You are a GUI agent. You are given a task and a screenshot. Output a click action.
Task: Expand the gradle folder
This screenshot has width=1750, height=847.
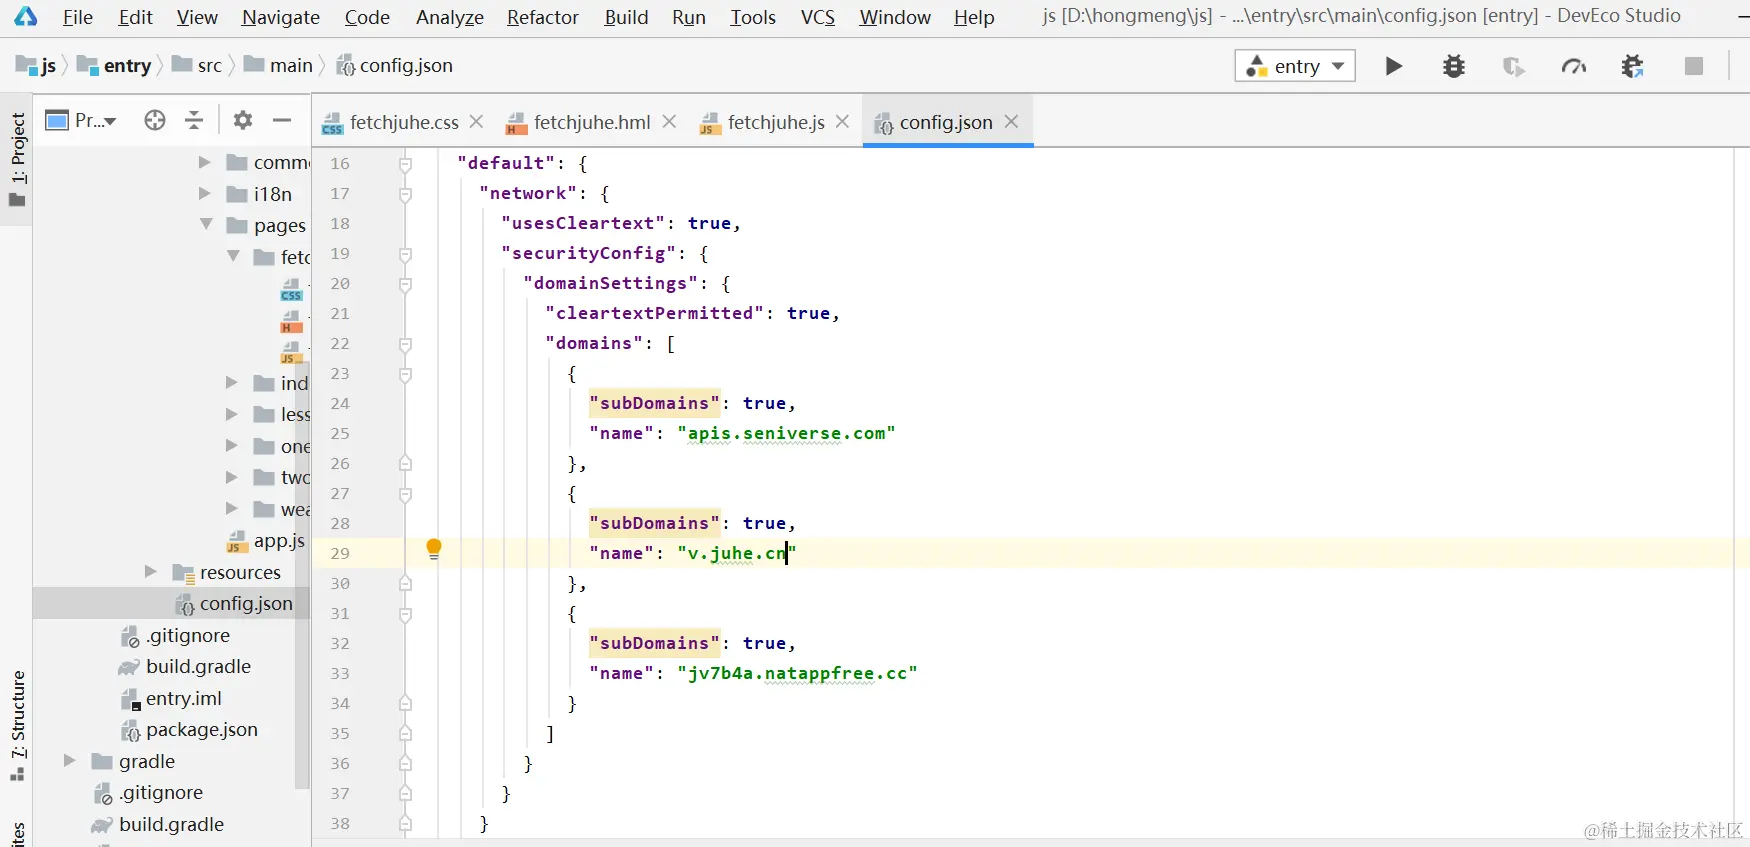[69, 761]
